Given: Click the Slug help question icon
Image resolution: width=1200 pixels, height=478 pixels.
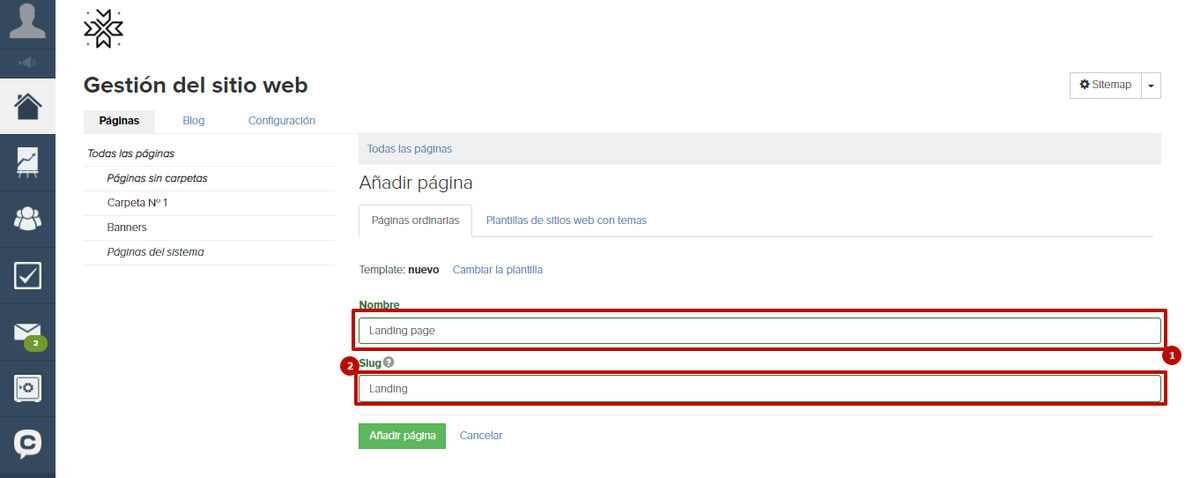Looking at the screenshot, I should [388, 363].
